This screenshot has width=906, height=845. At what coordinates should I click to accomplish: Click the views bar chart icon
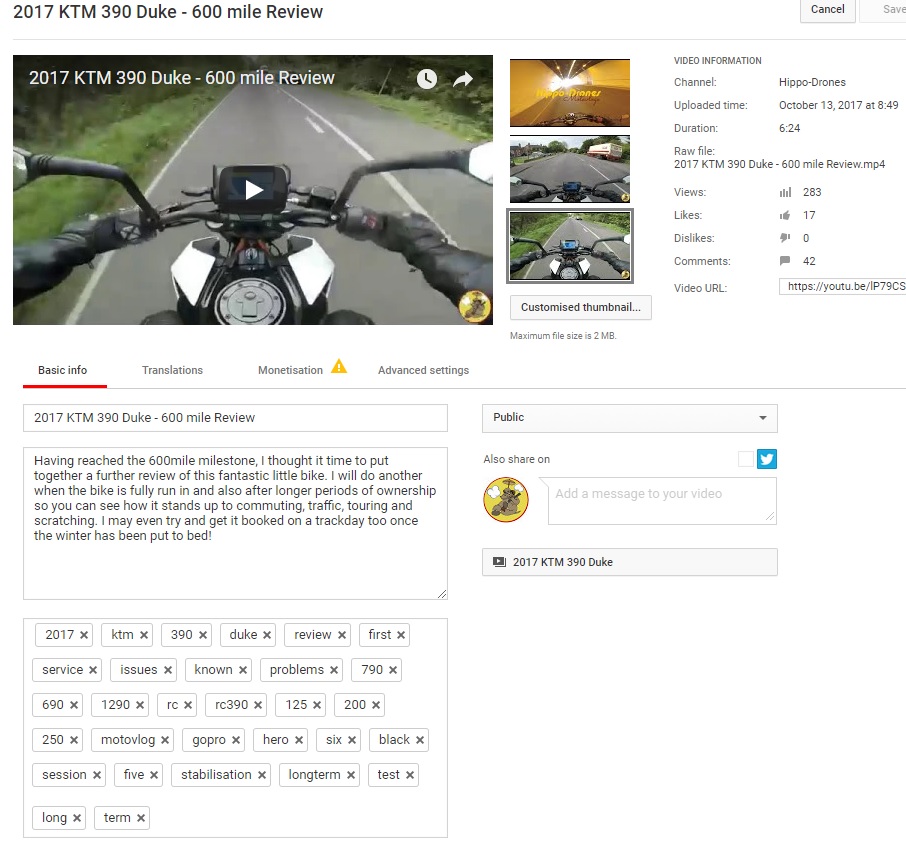(x=785, y=192)
